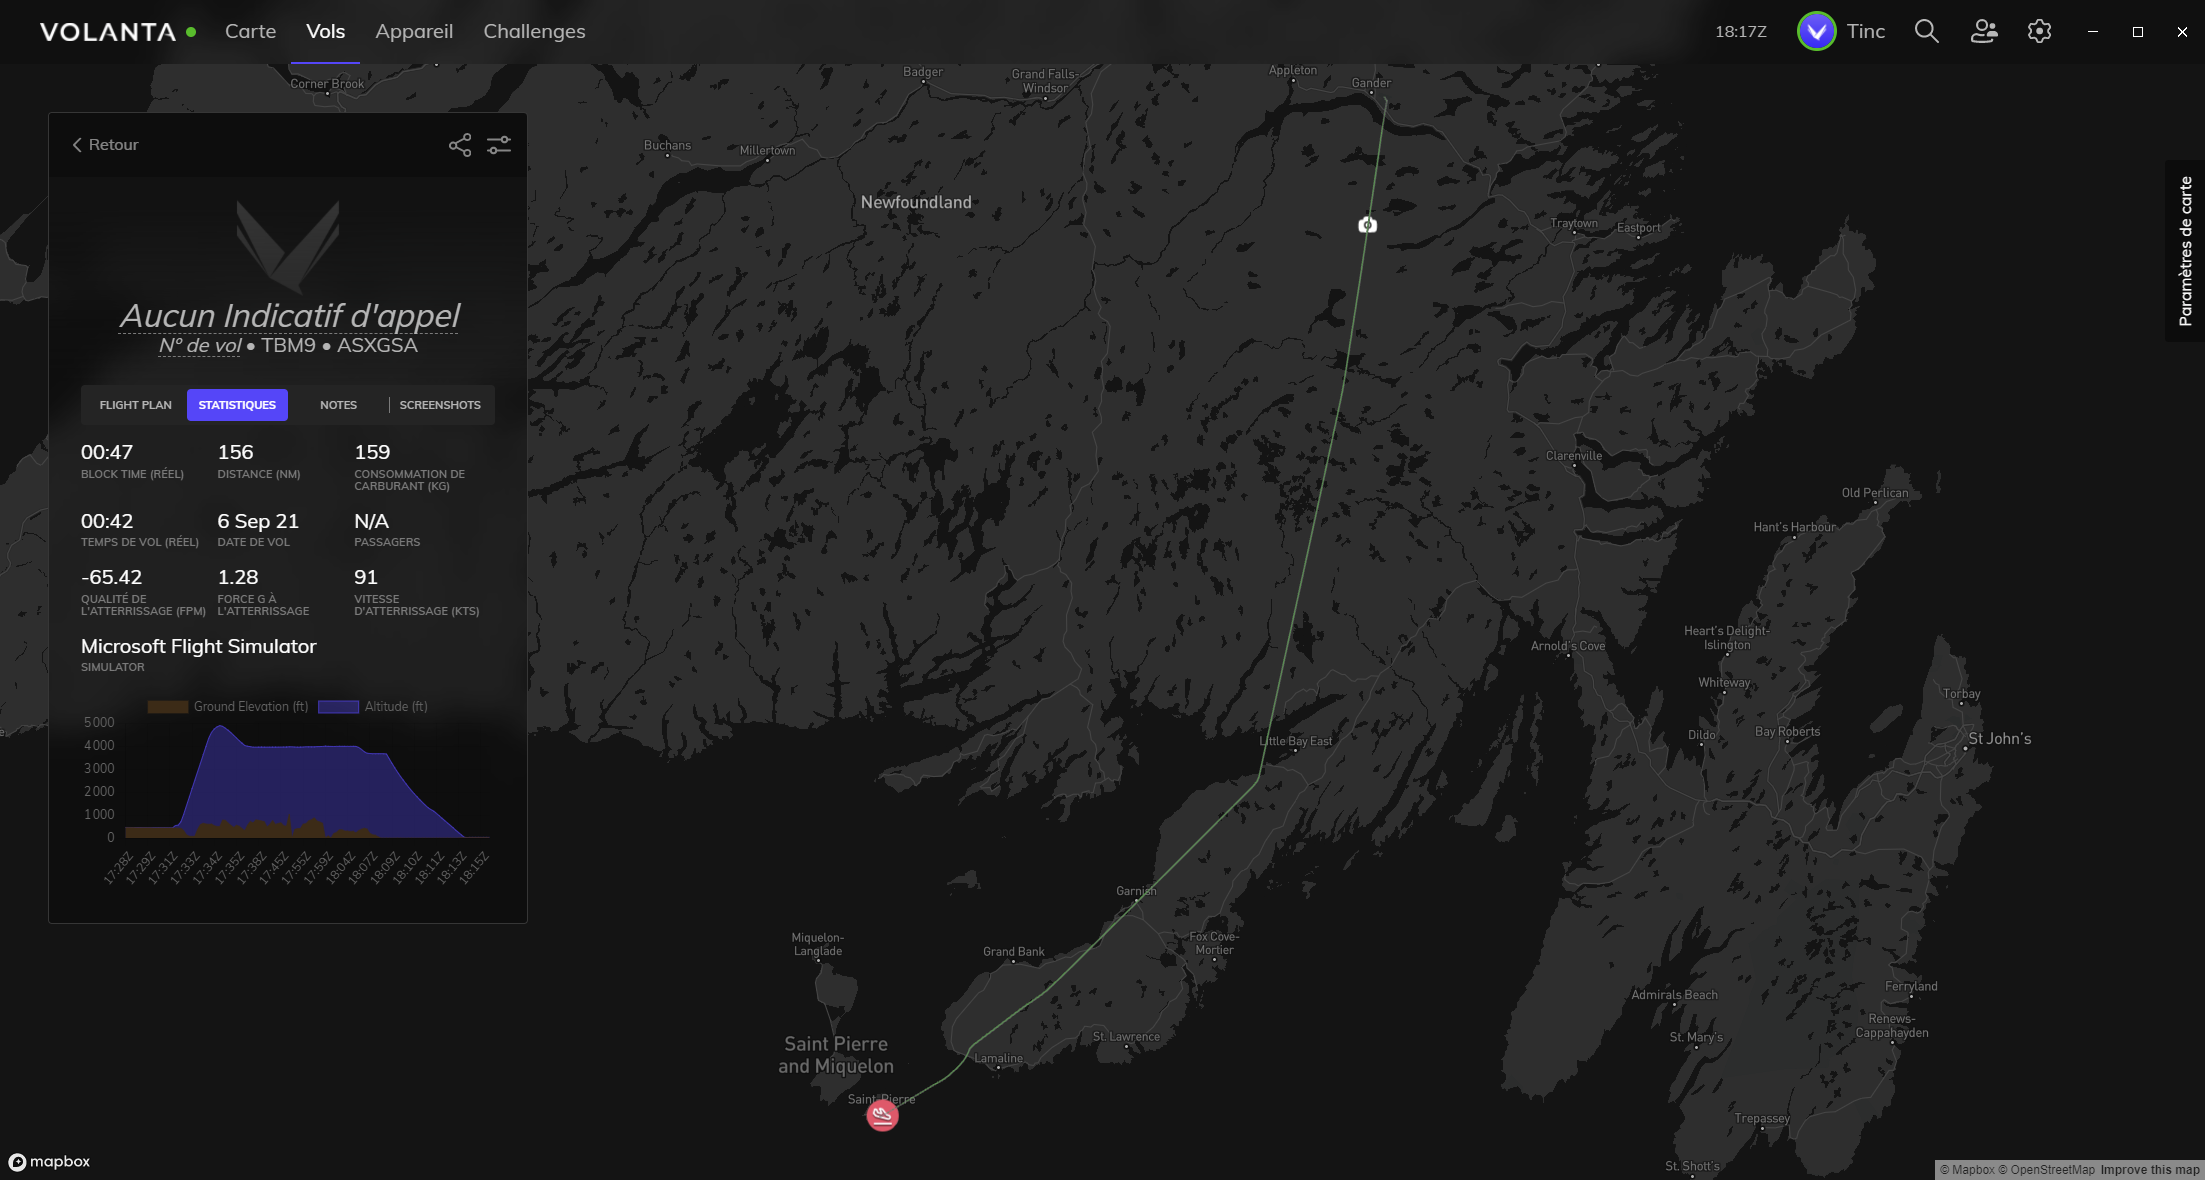The width and height of the screenshot is (2205, 1180).
Task: Click the Volanta logo
Action: (108, 32)
